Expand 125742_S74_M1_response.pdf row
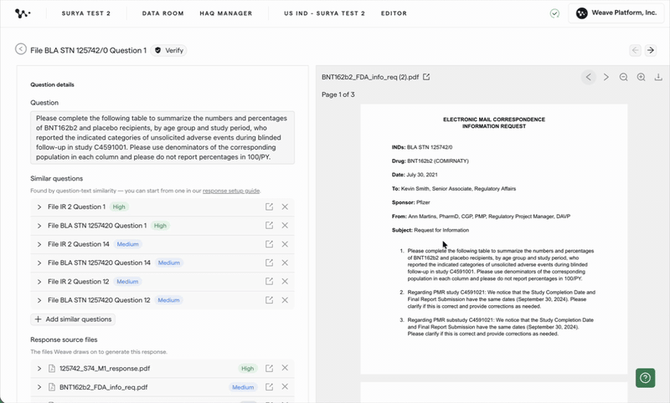 (x=39, y=368)
